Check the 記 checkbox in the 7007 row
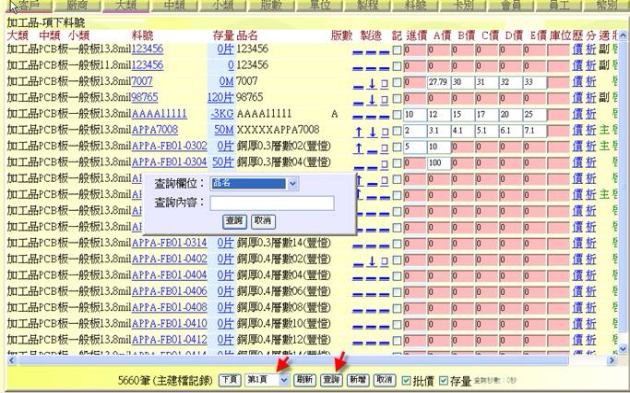The width and height of the screenshot is (630, 393). [x=397, y=82]
